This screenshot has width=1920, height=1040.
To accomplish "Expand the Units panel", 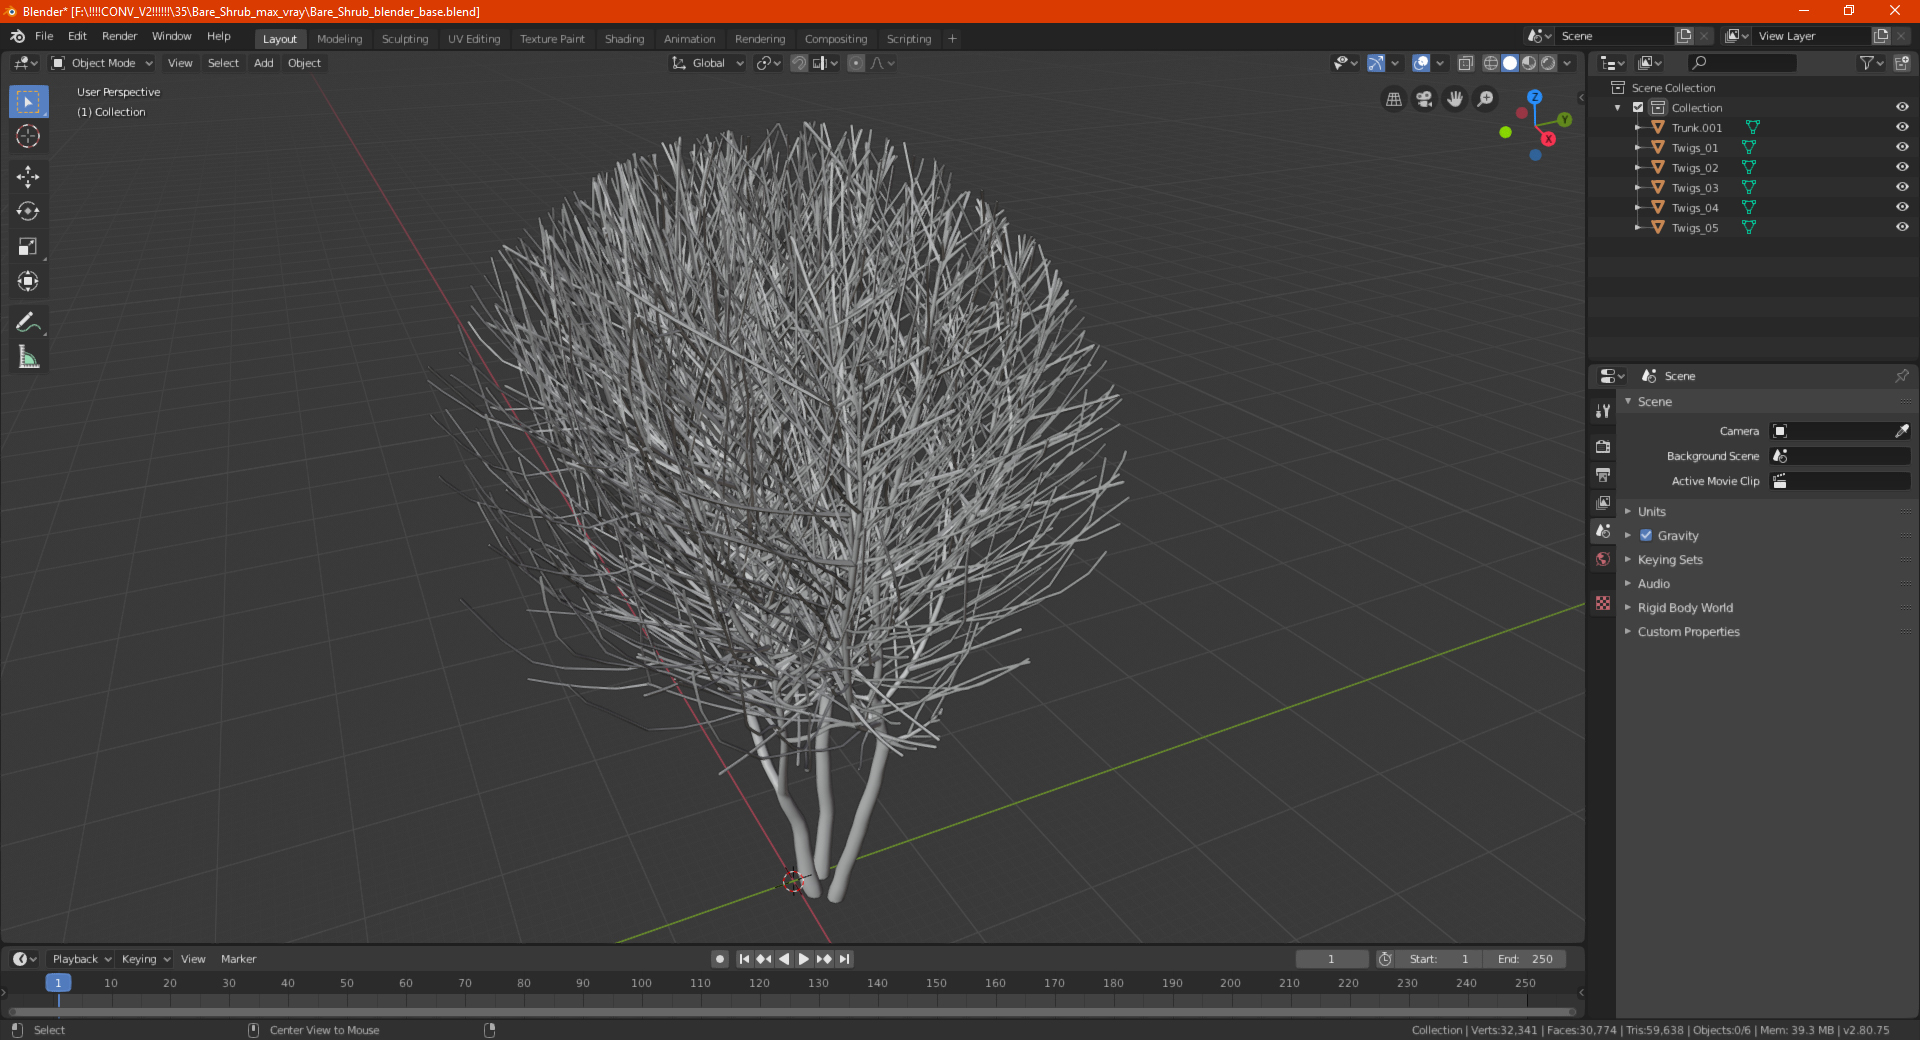I will 1651,511.
